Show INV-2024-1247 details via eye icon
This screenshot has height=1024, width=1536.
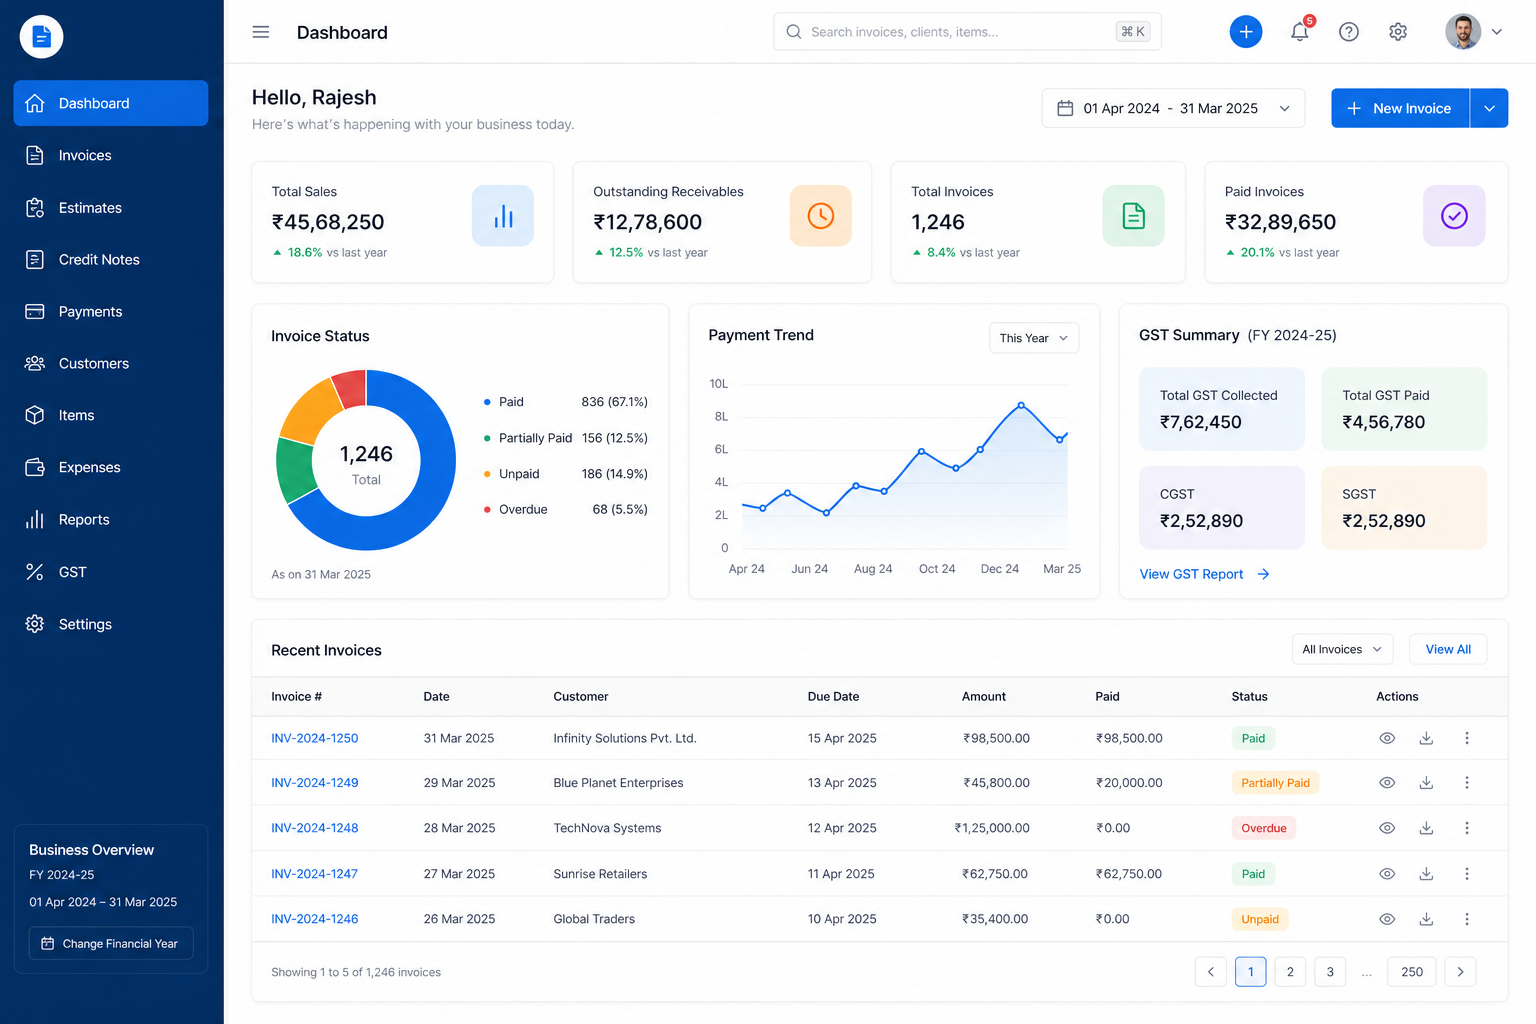(x=1387, y=874)
